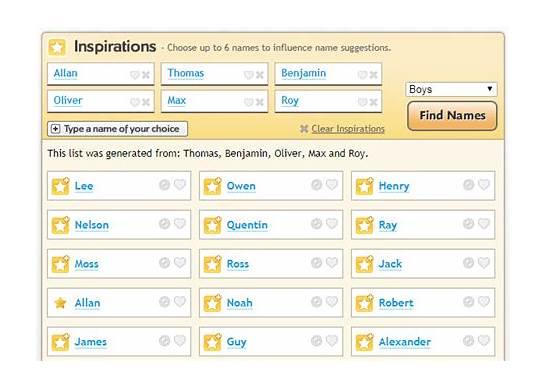Click the star icon next to Guy
This screenshot has width=546, height=387.
(212, 342)
